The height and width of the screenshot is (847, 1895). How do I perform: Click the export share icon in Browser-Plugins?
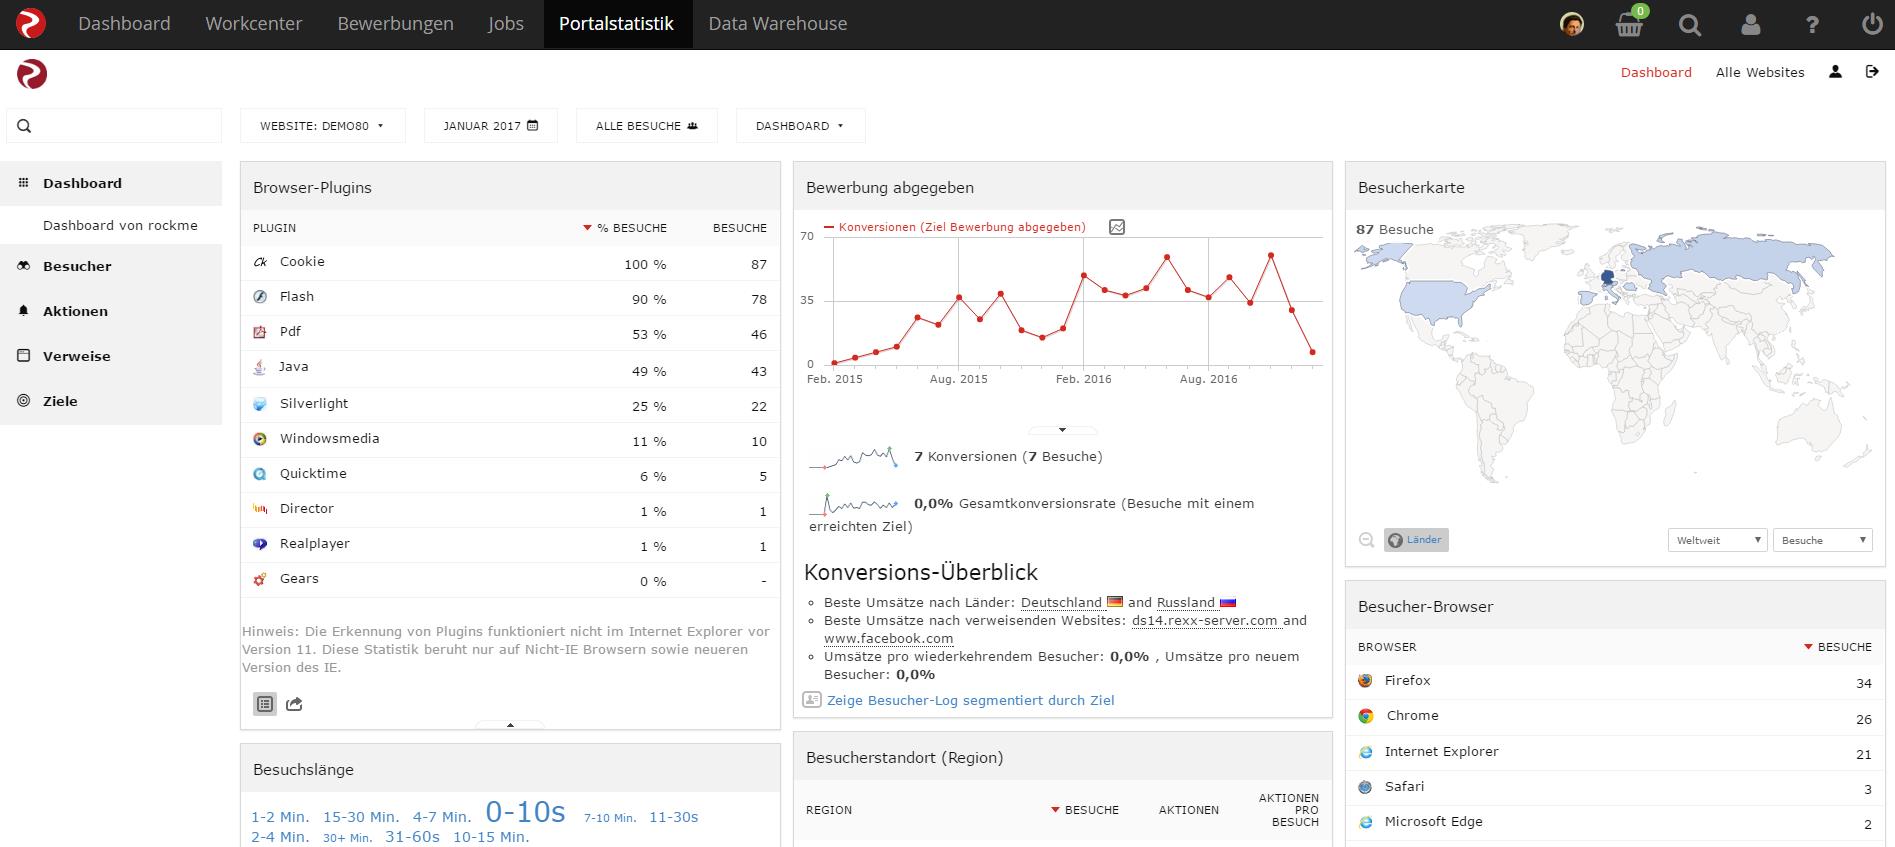pyautogui.click(x=294, y=704)
